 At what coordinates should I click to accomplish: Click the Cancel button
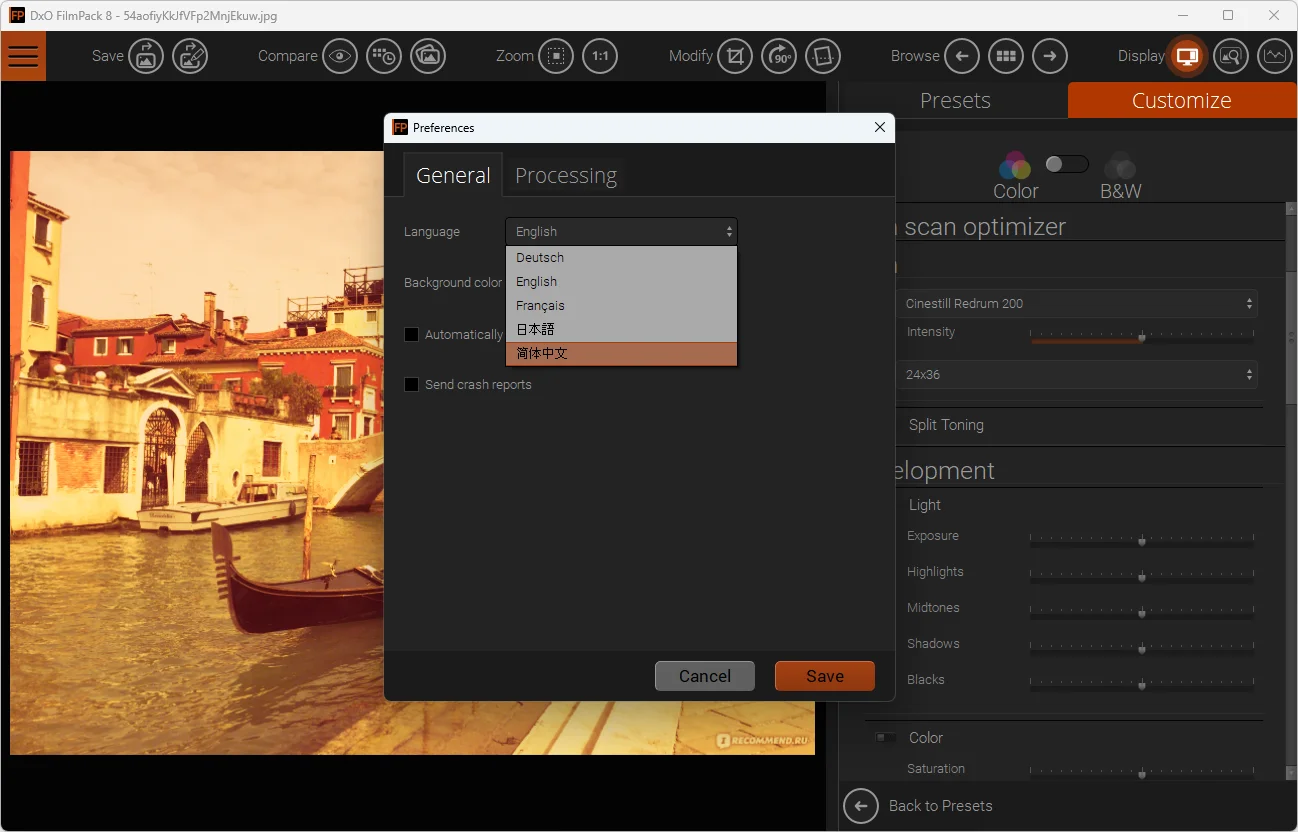coord(704,676)
